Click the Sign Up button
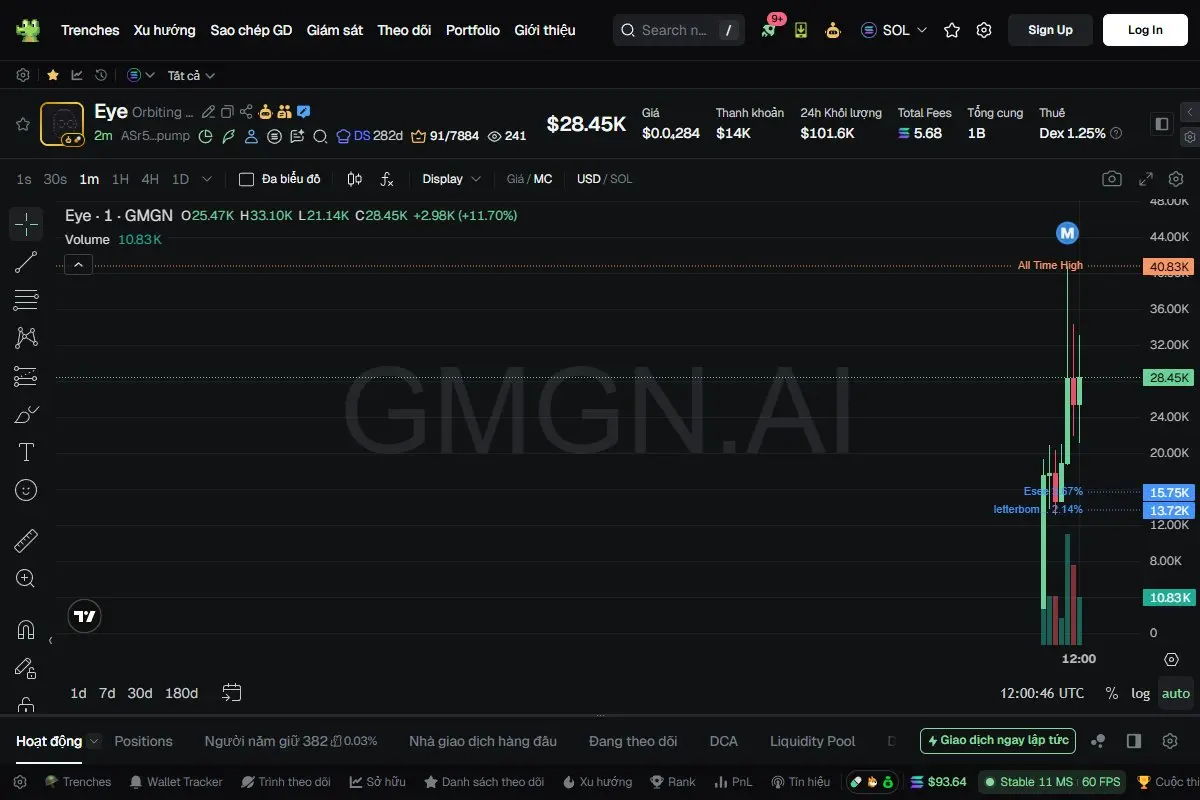Image resolution: width=1200 pixels, height=800 pixels. (x=1050, y=30)
